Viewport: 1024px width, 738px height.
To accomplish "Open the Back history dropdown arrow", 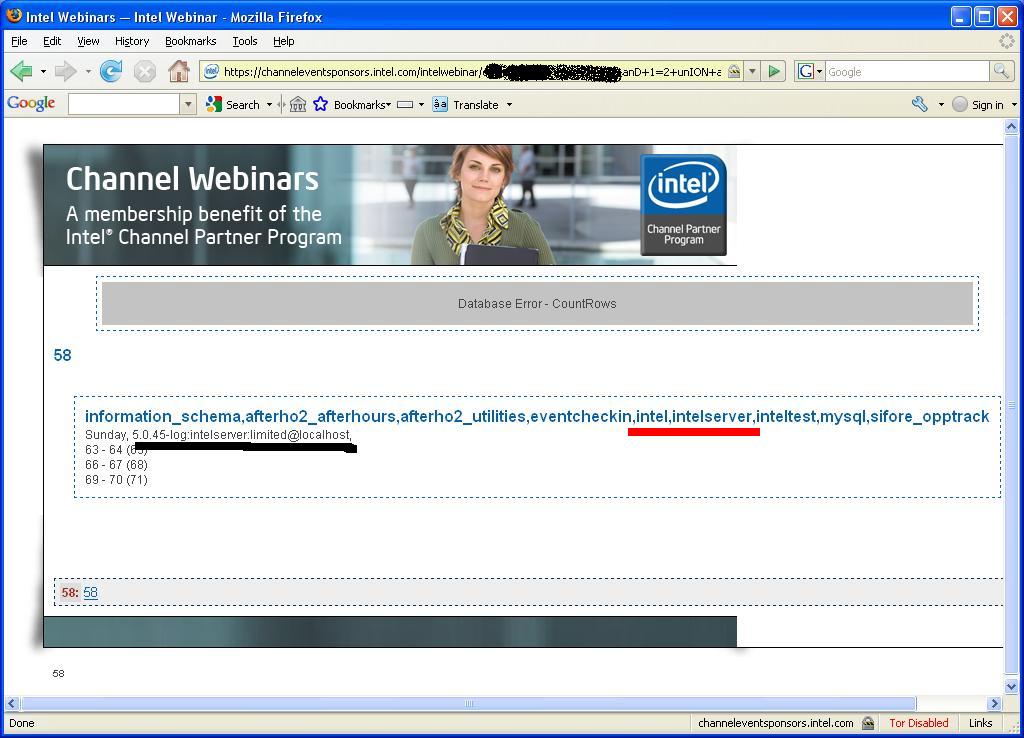I will tap(43, 71).
